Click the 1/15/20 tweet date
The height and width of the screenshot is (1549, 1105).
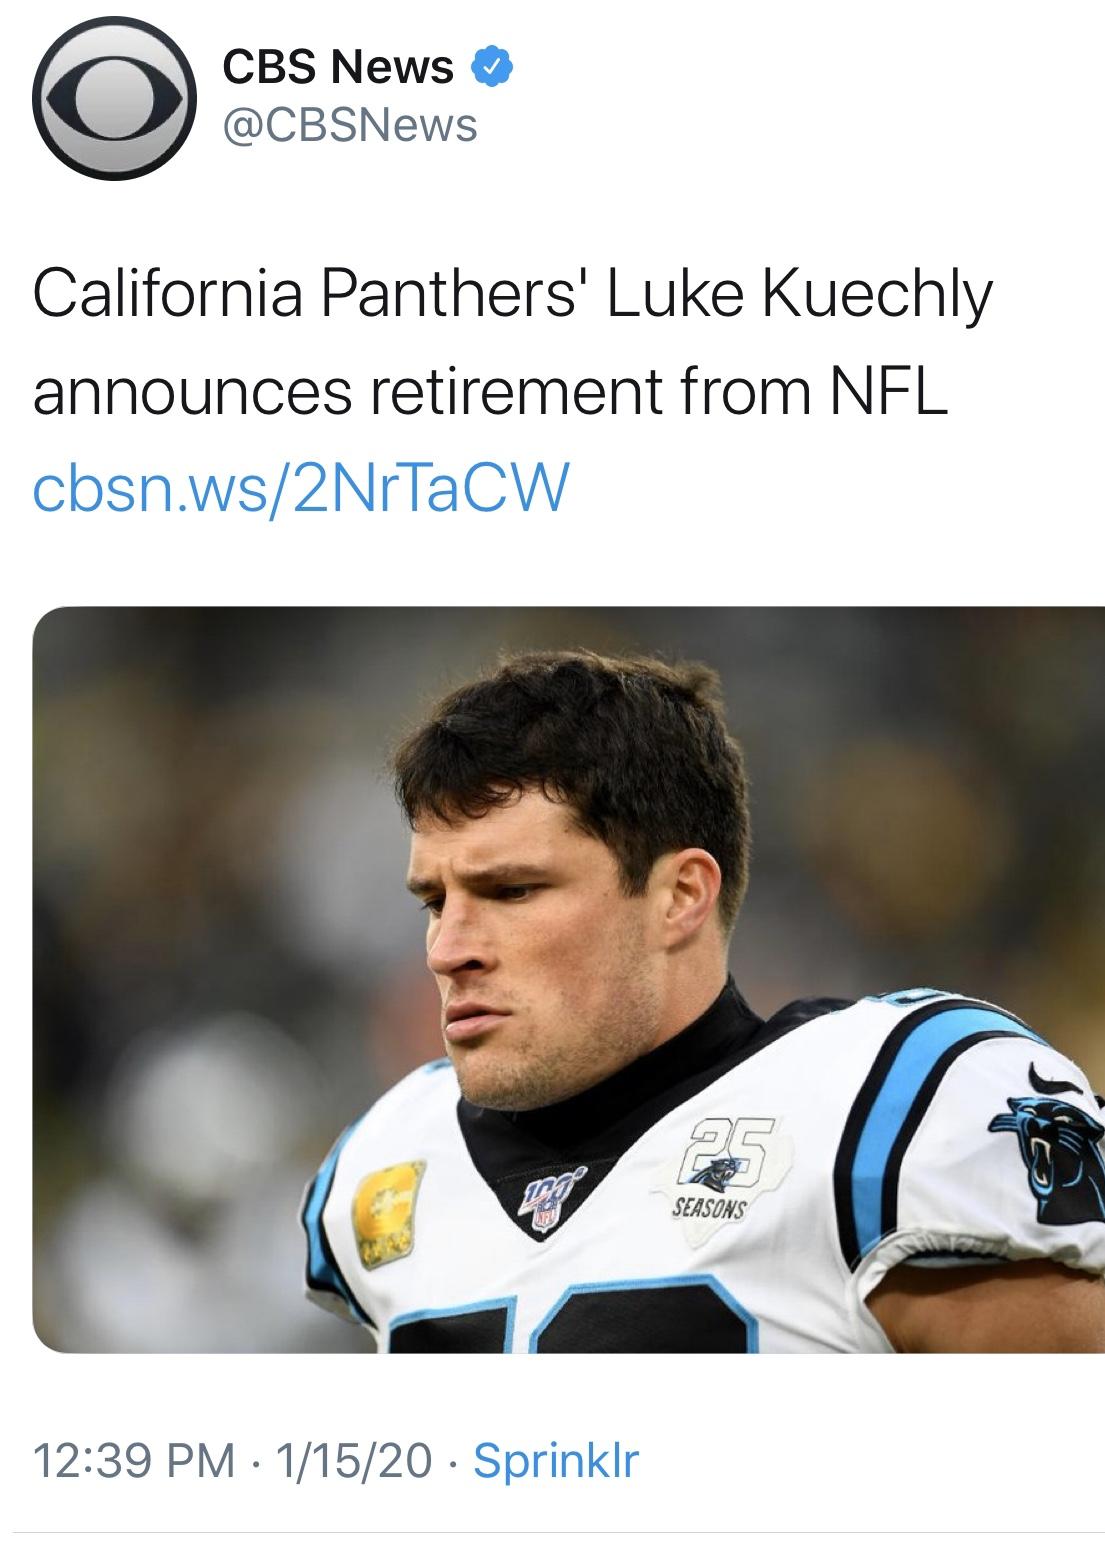pos(355,1461)
